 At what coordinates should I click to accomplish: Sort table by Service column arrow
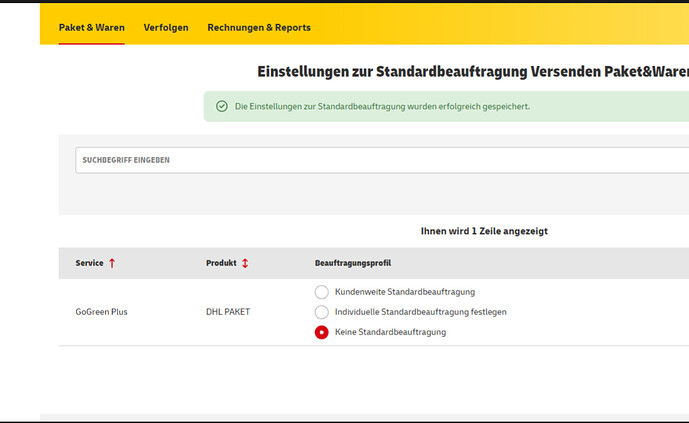click(112, 263)
